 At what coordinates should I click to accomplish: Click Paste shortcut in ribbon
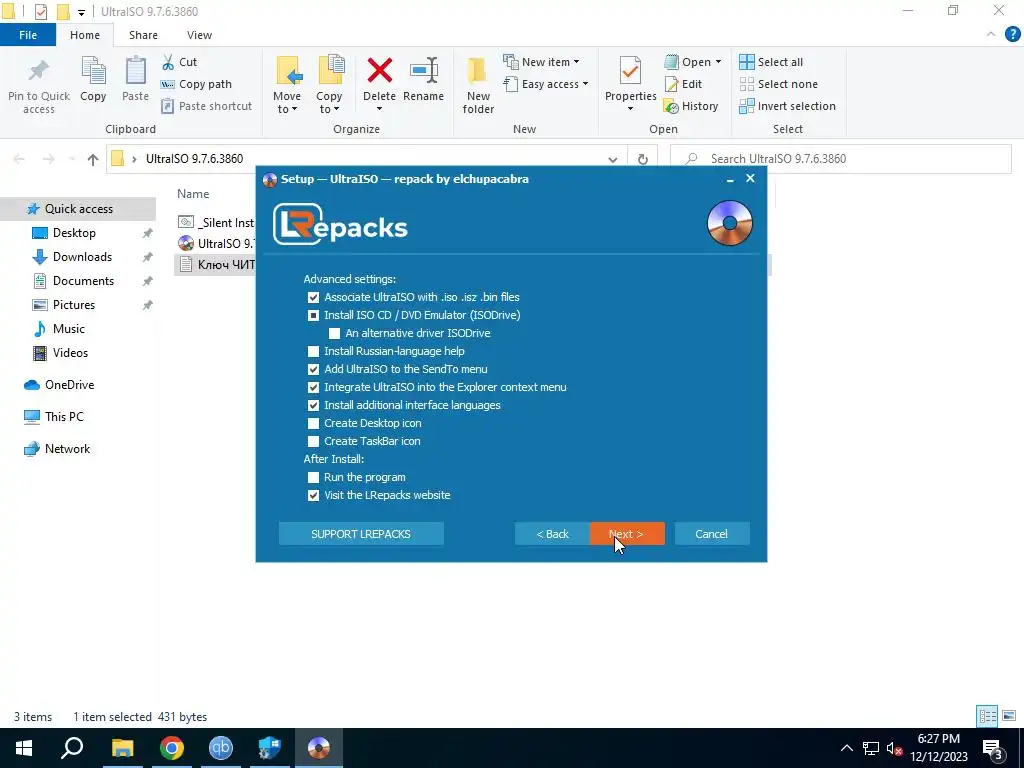[206, 106]
